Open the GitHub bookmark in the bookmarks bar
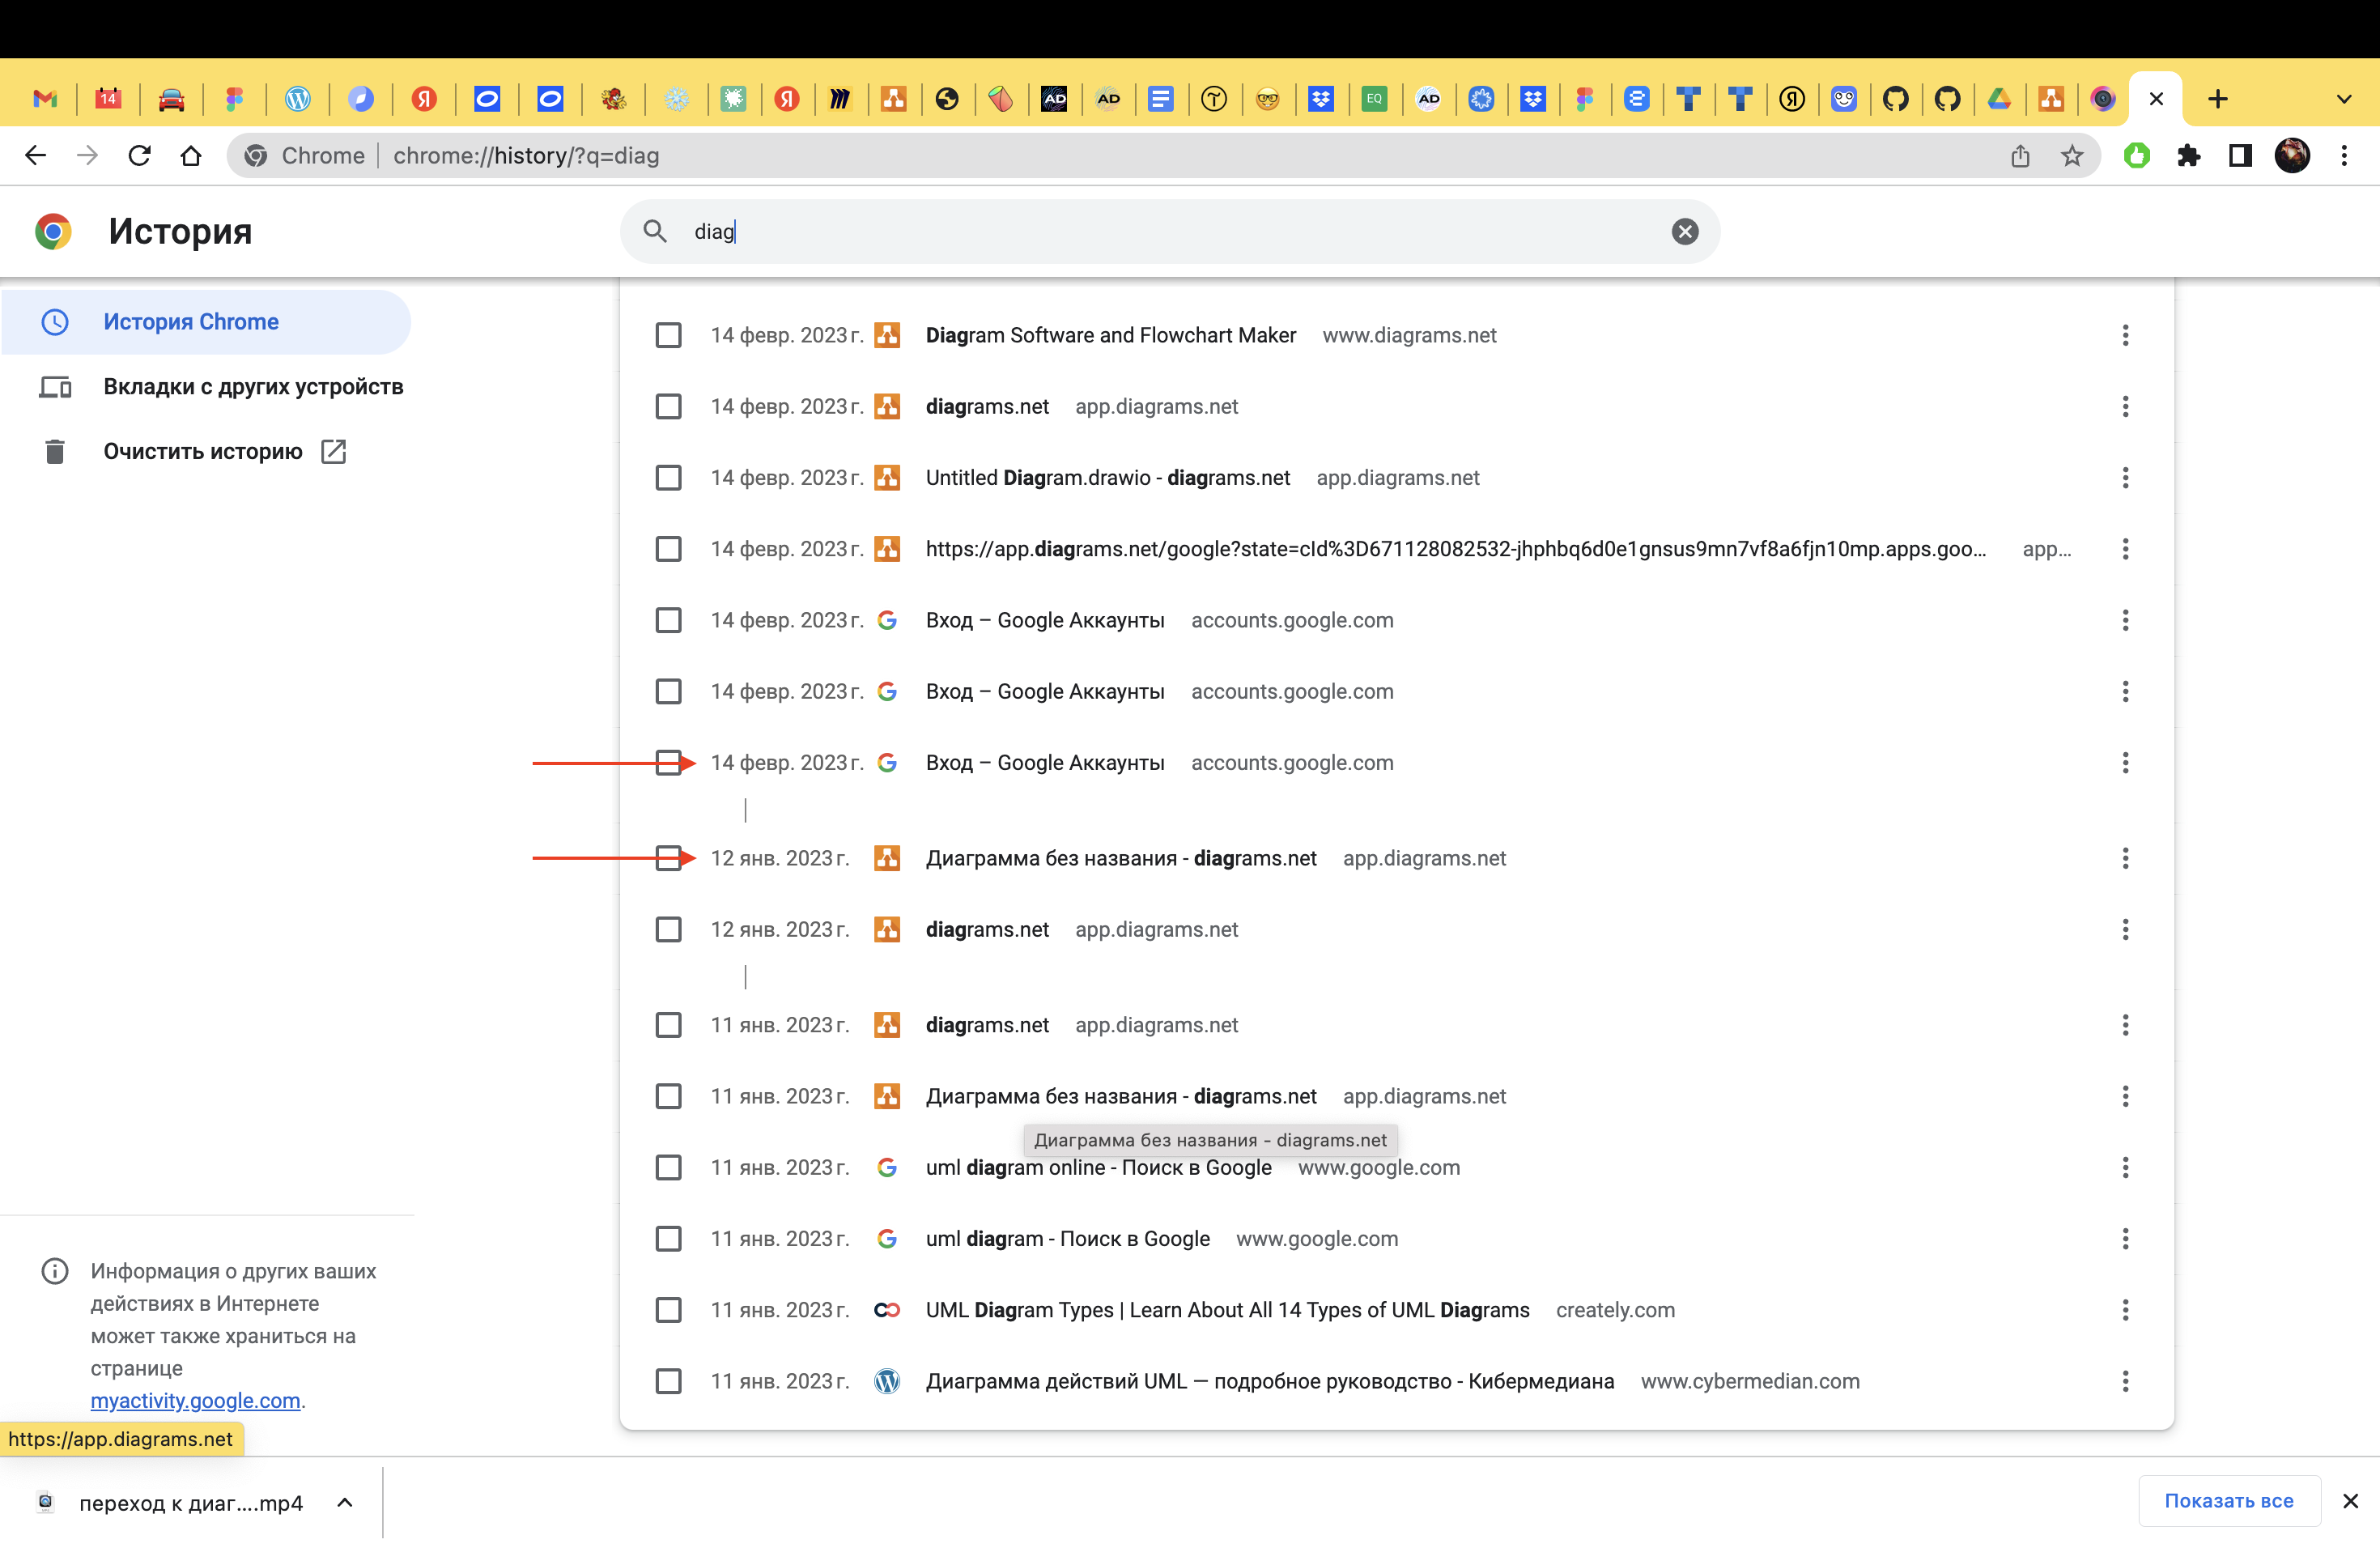 coord(1896,98)
